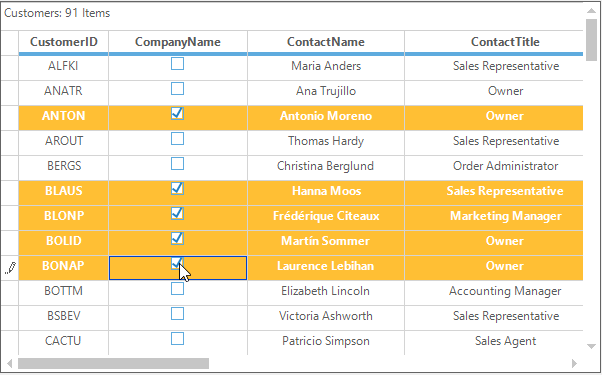Select the ANTON customer ID cell

(64, 118)
